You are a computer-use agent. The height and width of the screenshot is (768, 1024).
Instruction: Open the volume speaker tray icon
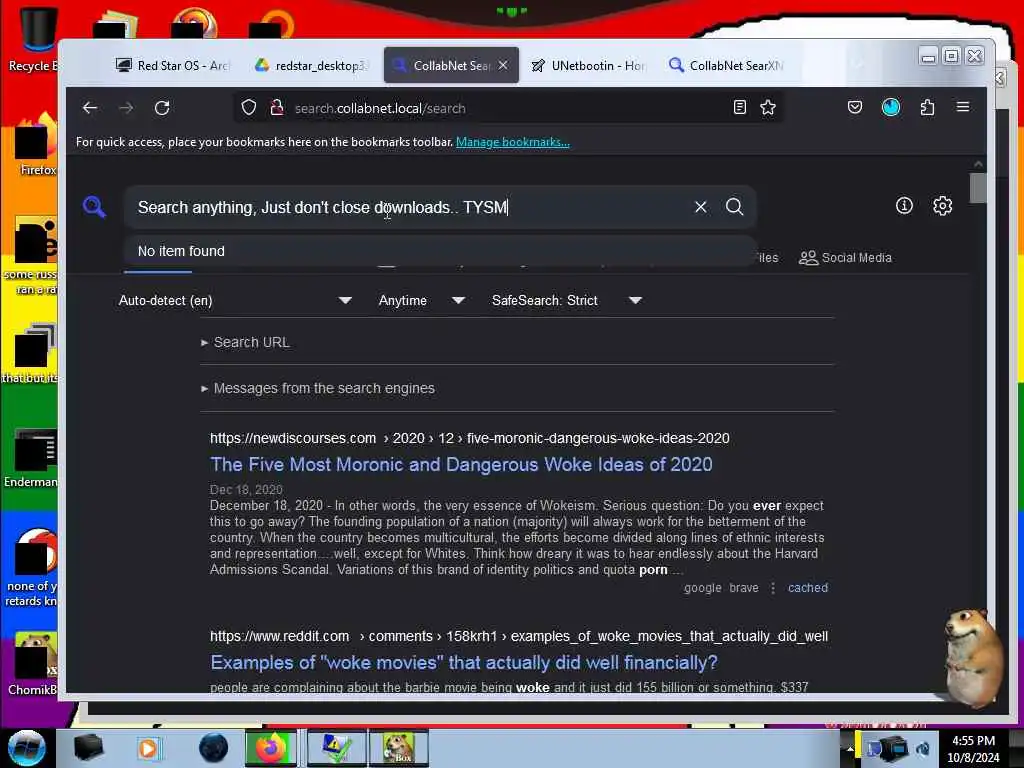point(923,748)
